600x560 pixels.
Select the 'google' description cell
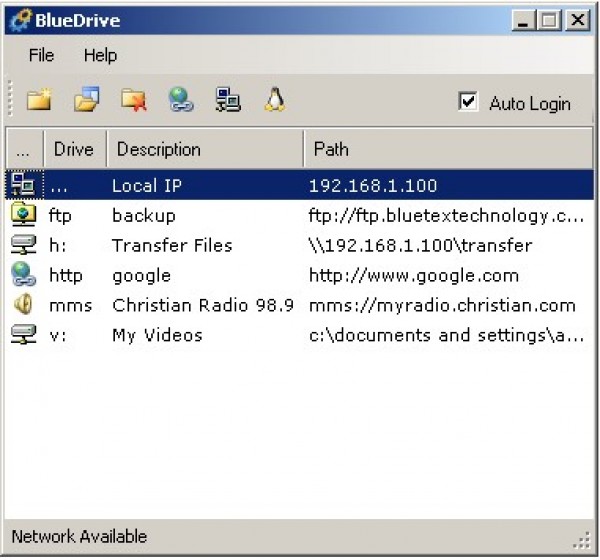(142, 276)
